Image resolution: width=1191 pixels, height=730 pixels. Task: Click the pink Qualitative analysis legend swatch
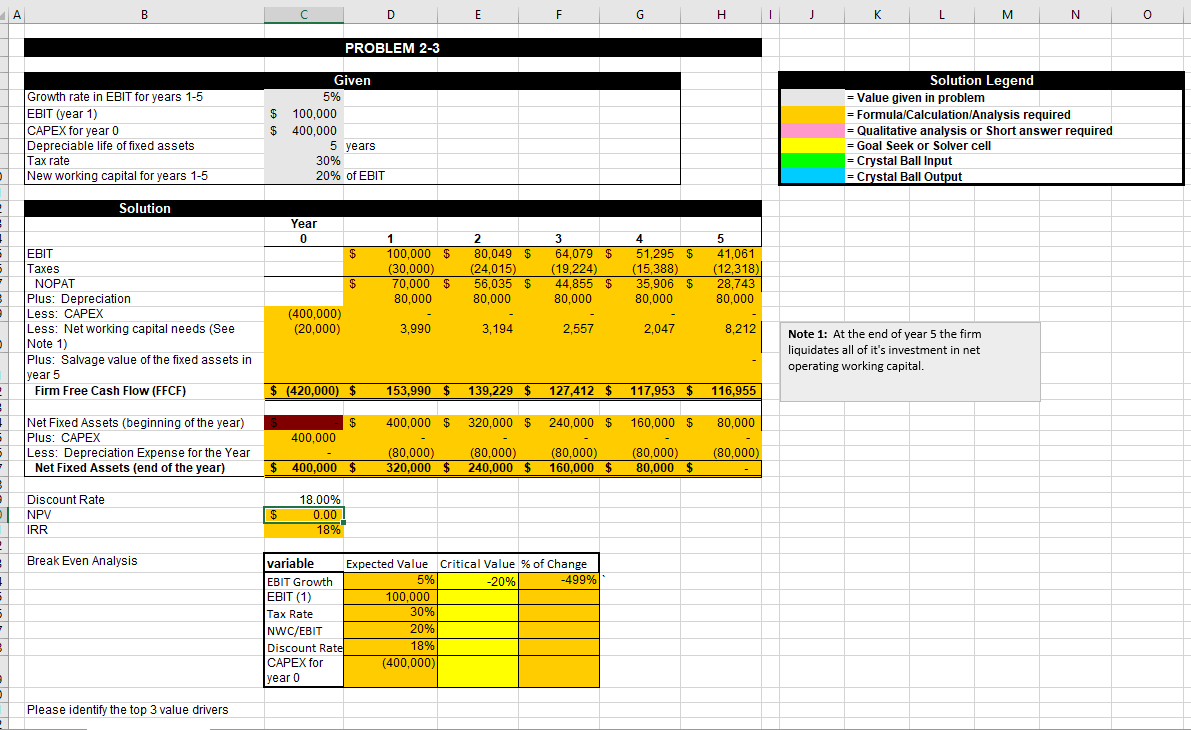point(813,131)
